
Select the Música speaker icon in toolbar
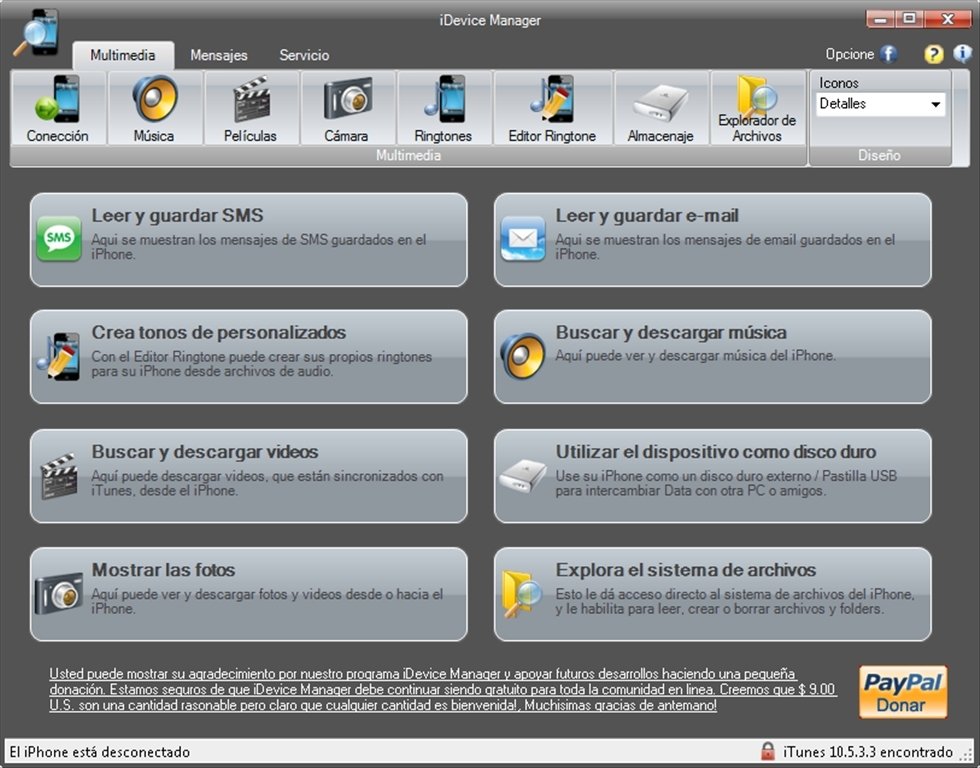click(x=154, y=108)
